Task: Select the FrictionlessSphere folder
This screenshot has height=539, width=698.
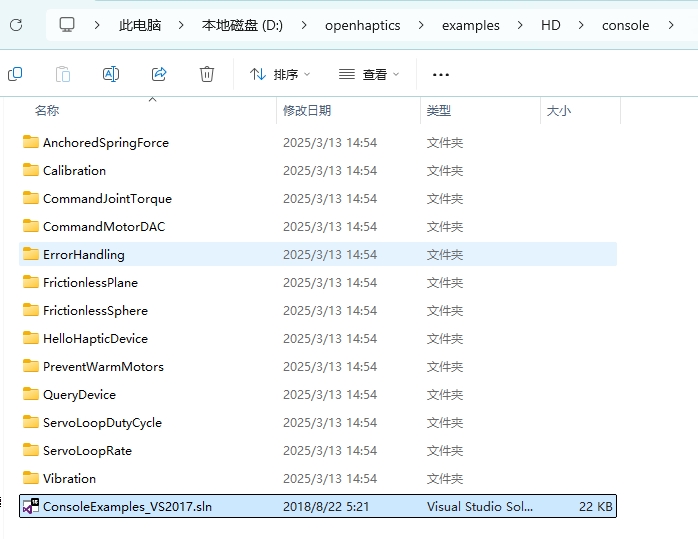Action: pyautogui.click(x=95, y=310)
